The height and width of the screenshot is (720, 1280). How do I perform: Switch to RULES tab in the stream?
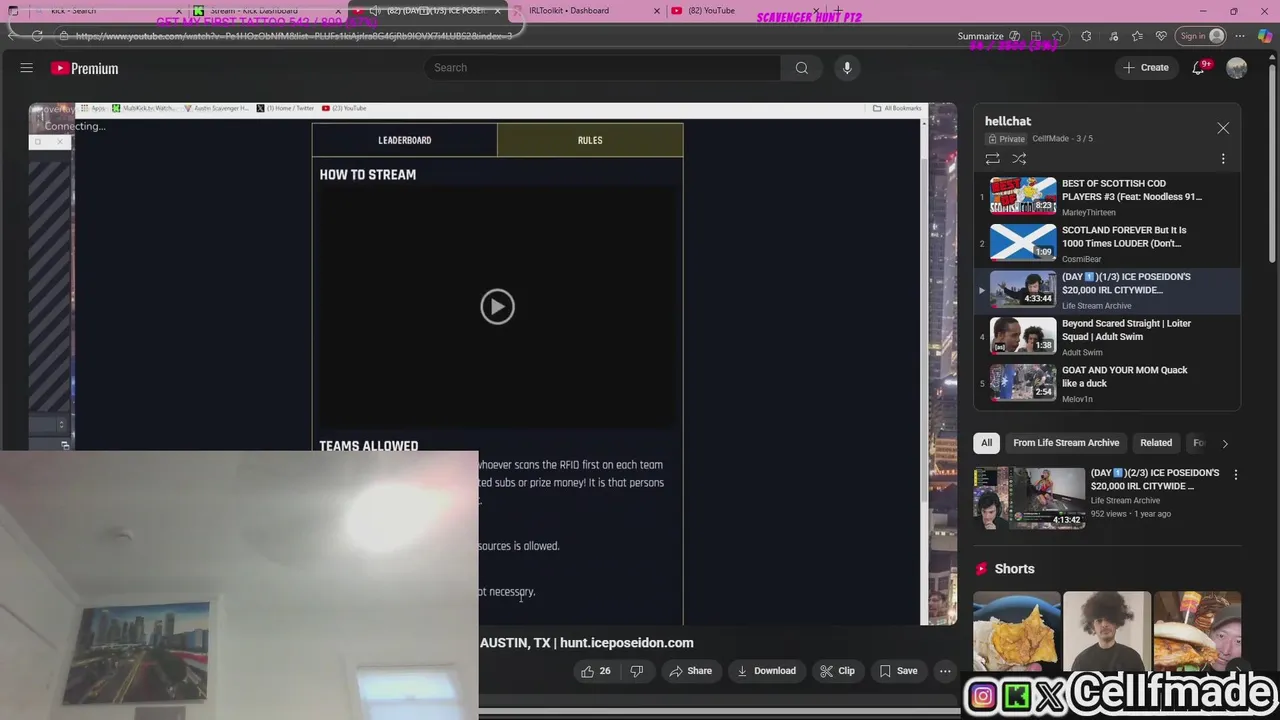(590, 140)
